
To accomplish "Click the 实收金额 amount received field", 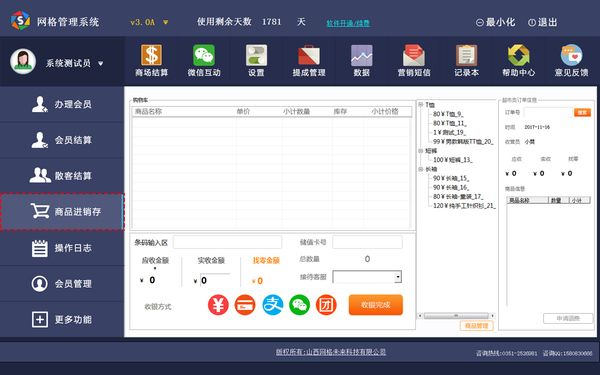I will point(215,280).
